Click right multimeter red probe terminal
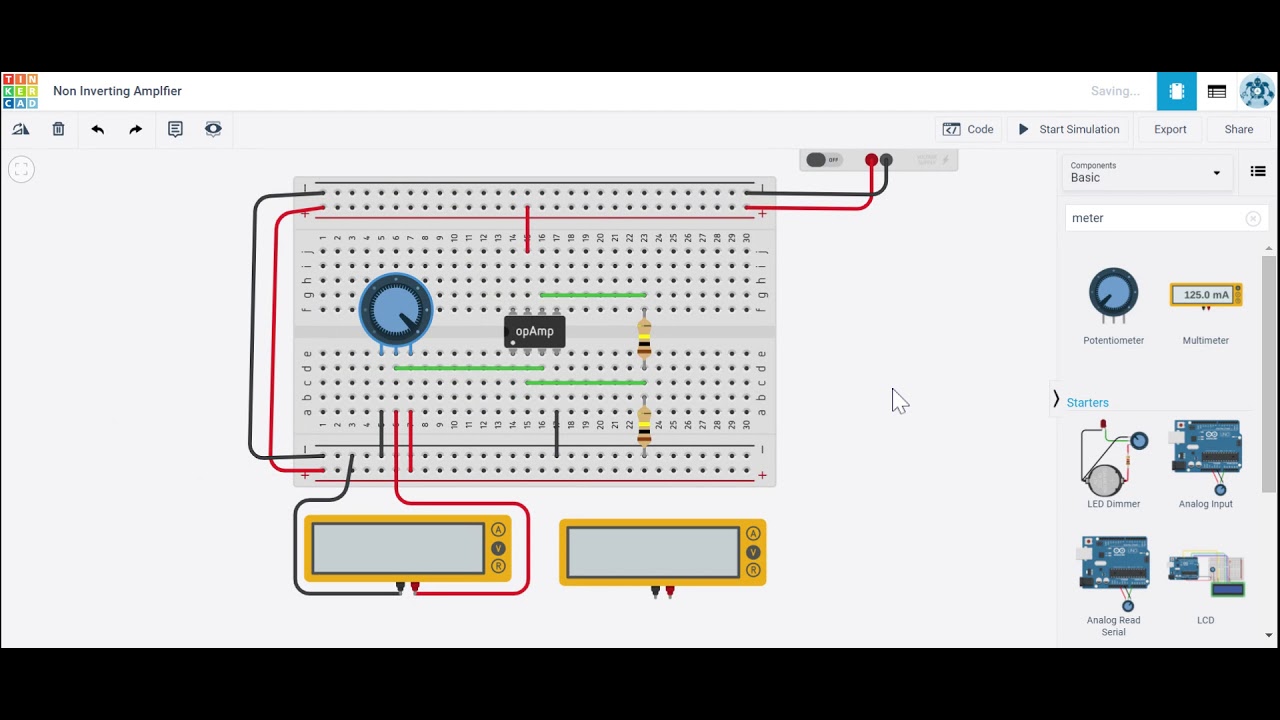 (670, 591)
